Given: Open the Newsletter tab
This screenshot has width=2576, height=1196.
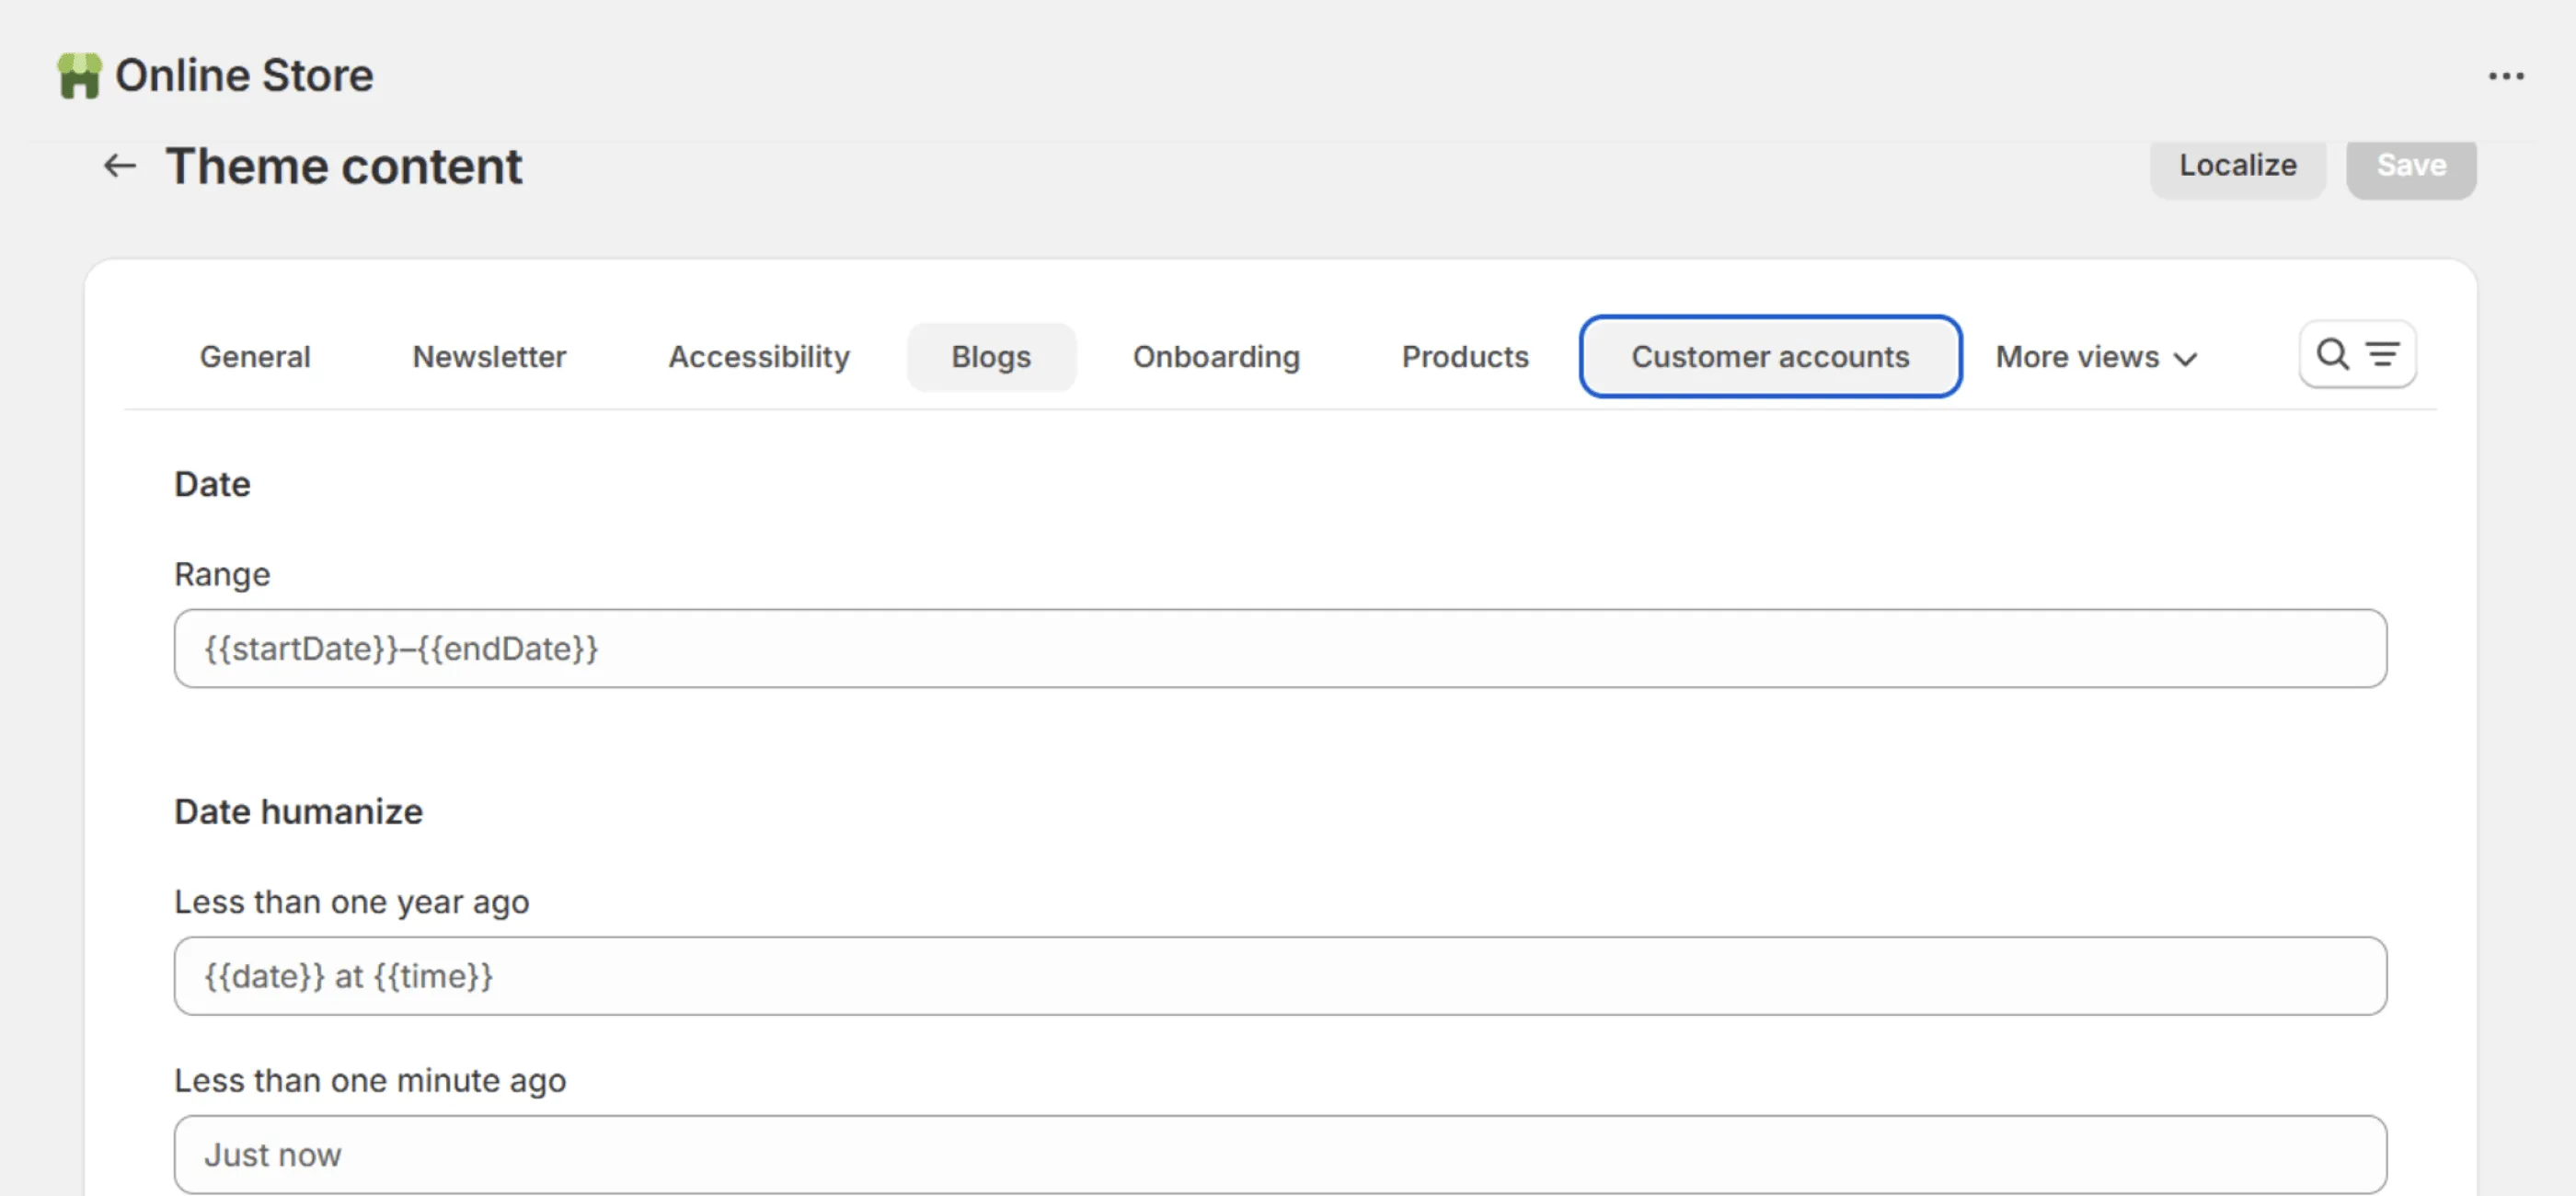Looking at the screenshot, I should (489, 357).
